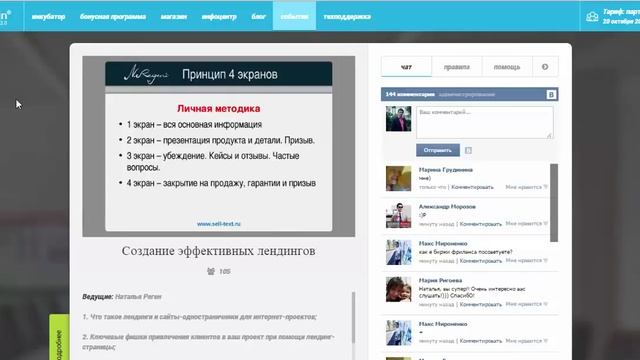Open Макс Мироненко name above фриланса question
The height and width of the screenshot is (360, 640).
443,243
